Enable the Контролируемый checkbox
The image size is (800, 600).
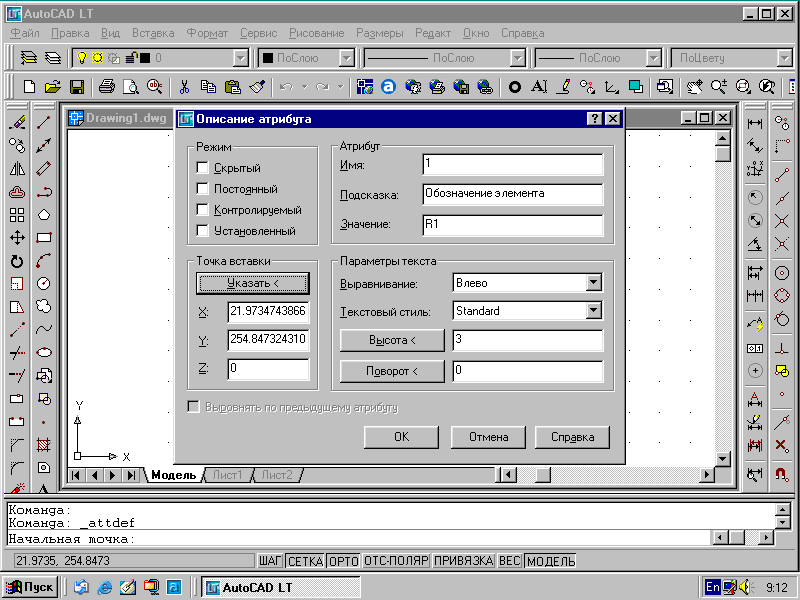(202, 209)
